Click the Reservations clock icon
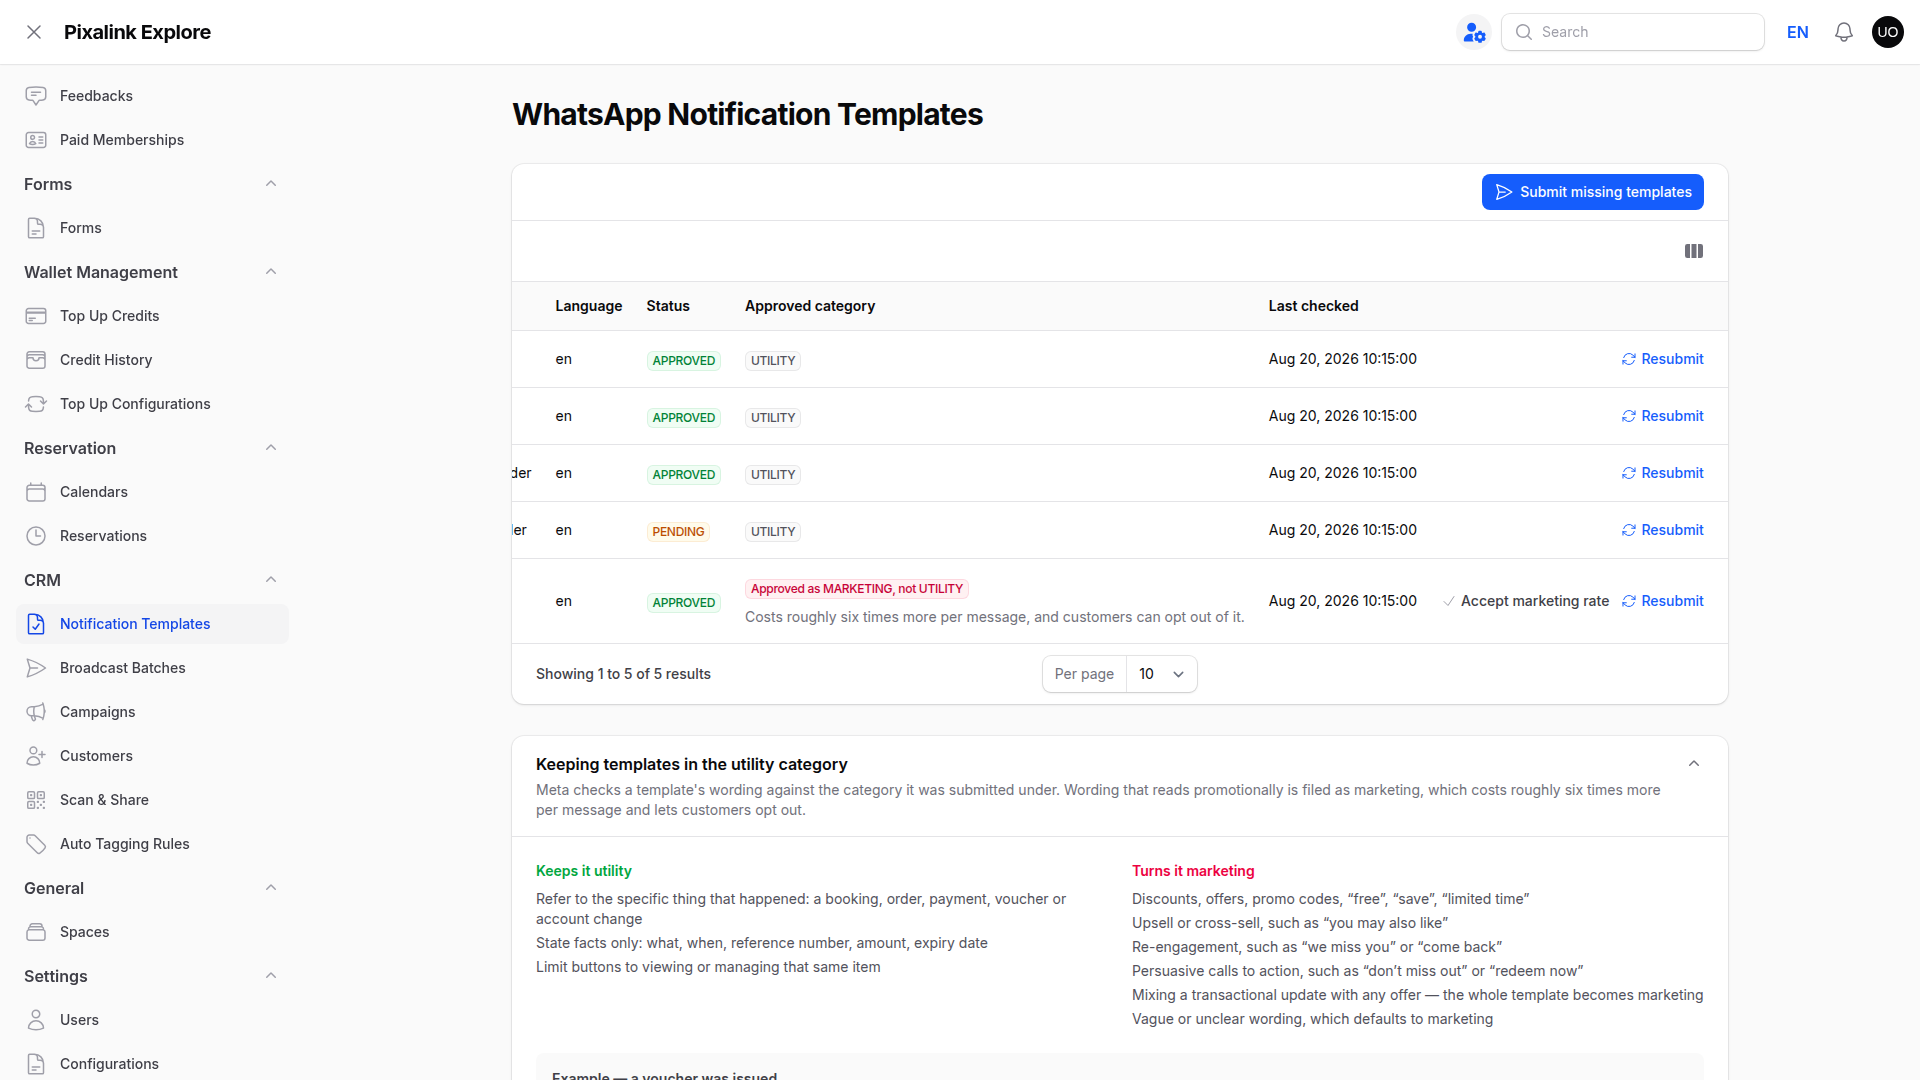 [36, 536]
